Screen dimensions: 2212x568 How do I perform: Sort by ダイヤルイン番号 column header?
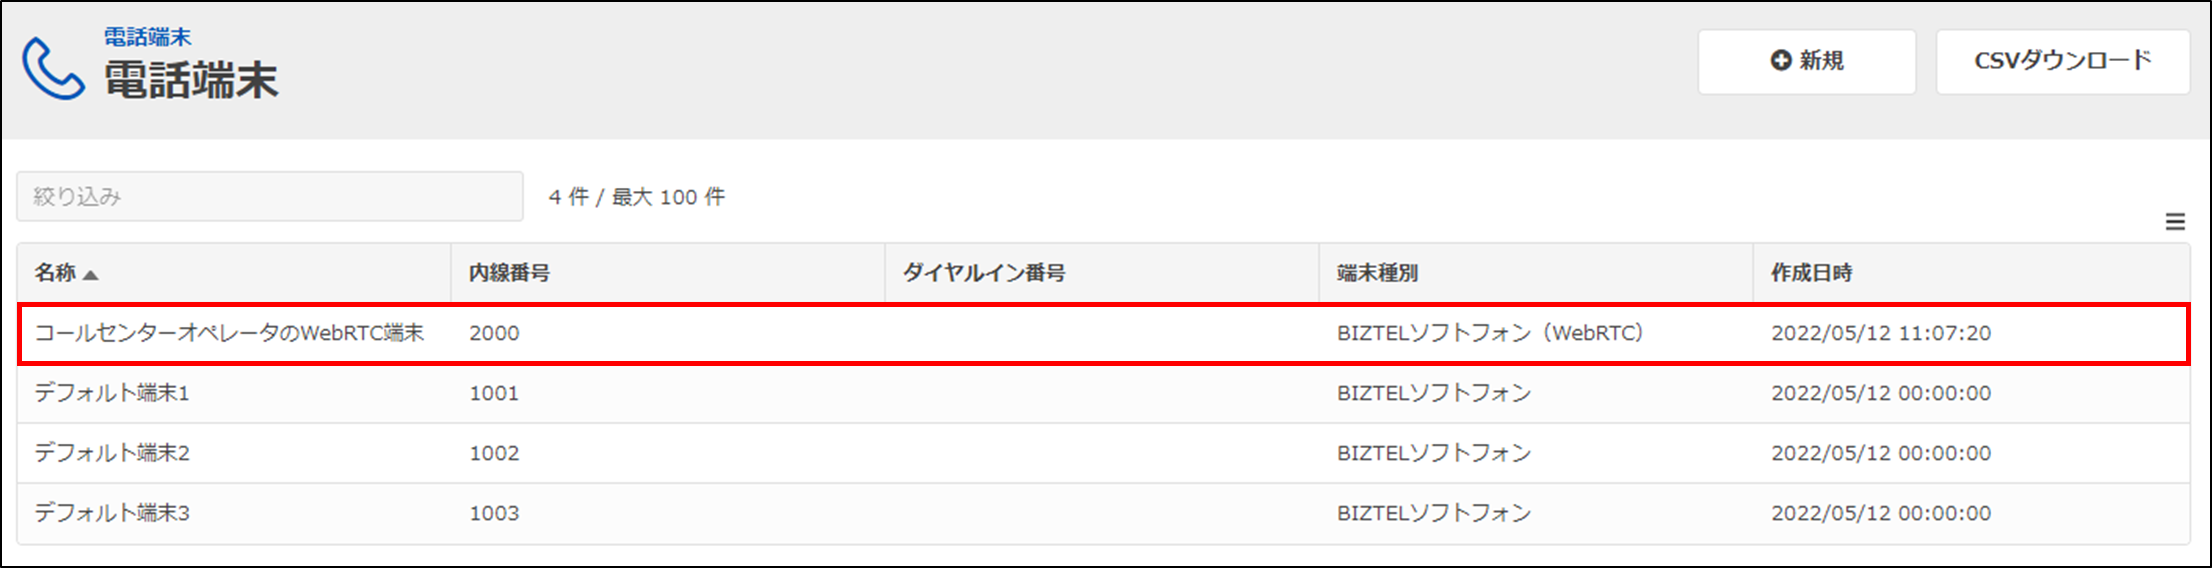coord(984,273)
